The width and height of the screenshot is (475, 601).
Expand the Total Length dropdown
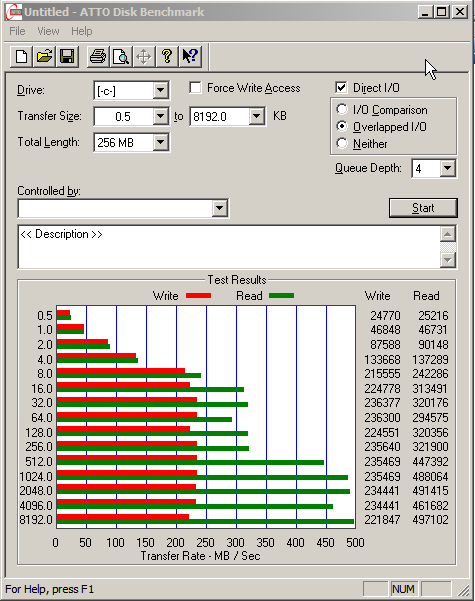pos(161,142)
